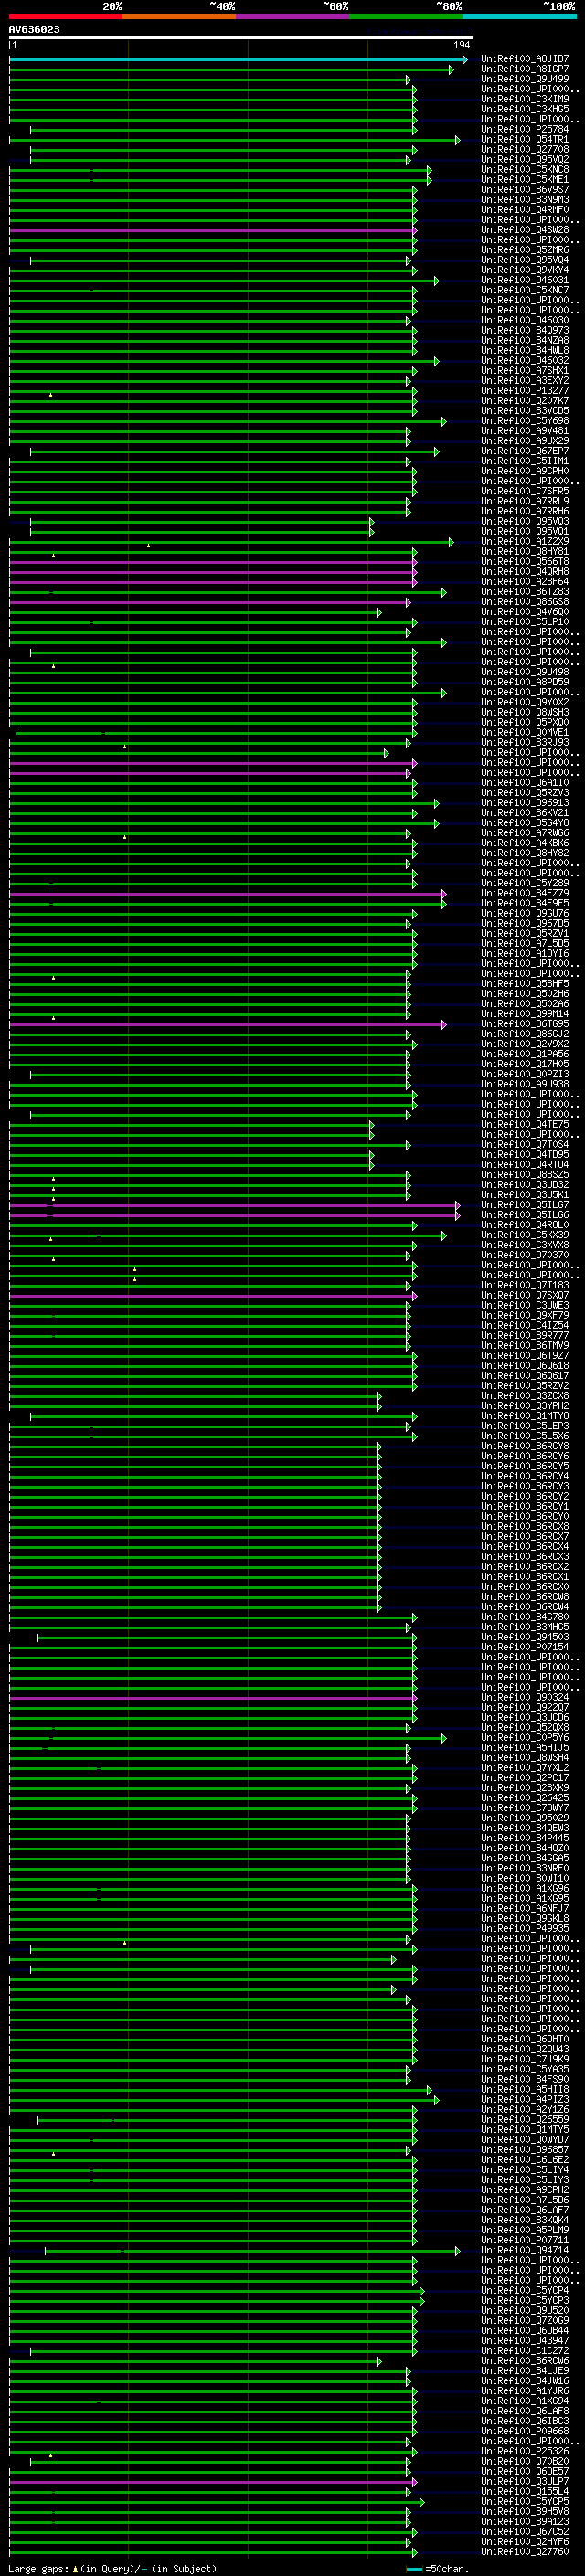
Task: Open hit UniRef100_Q5ZMR6
Action: coord(525,250)
